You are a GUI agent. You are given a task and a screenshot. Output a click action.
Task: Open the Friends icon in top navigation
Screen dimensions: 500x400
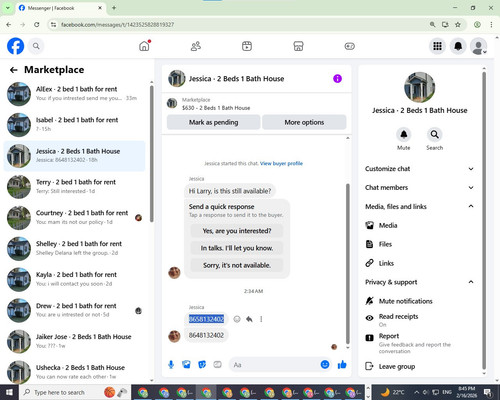tap(196, 46)
